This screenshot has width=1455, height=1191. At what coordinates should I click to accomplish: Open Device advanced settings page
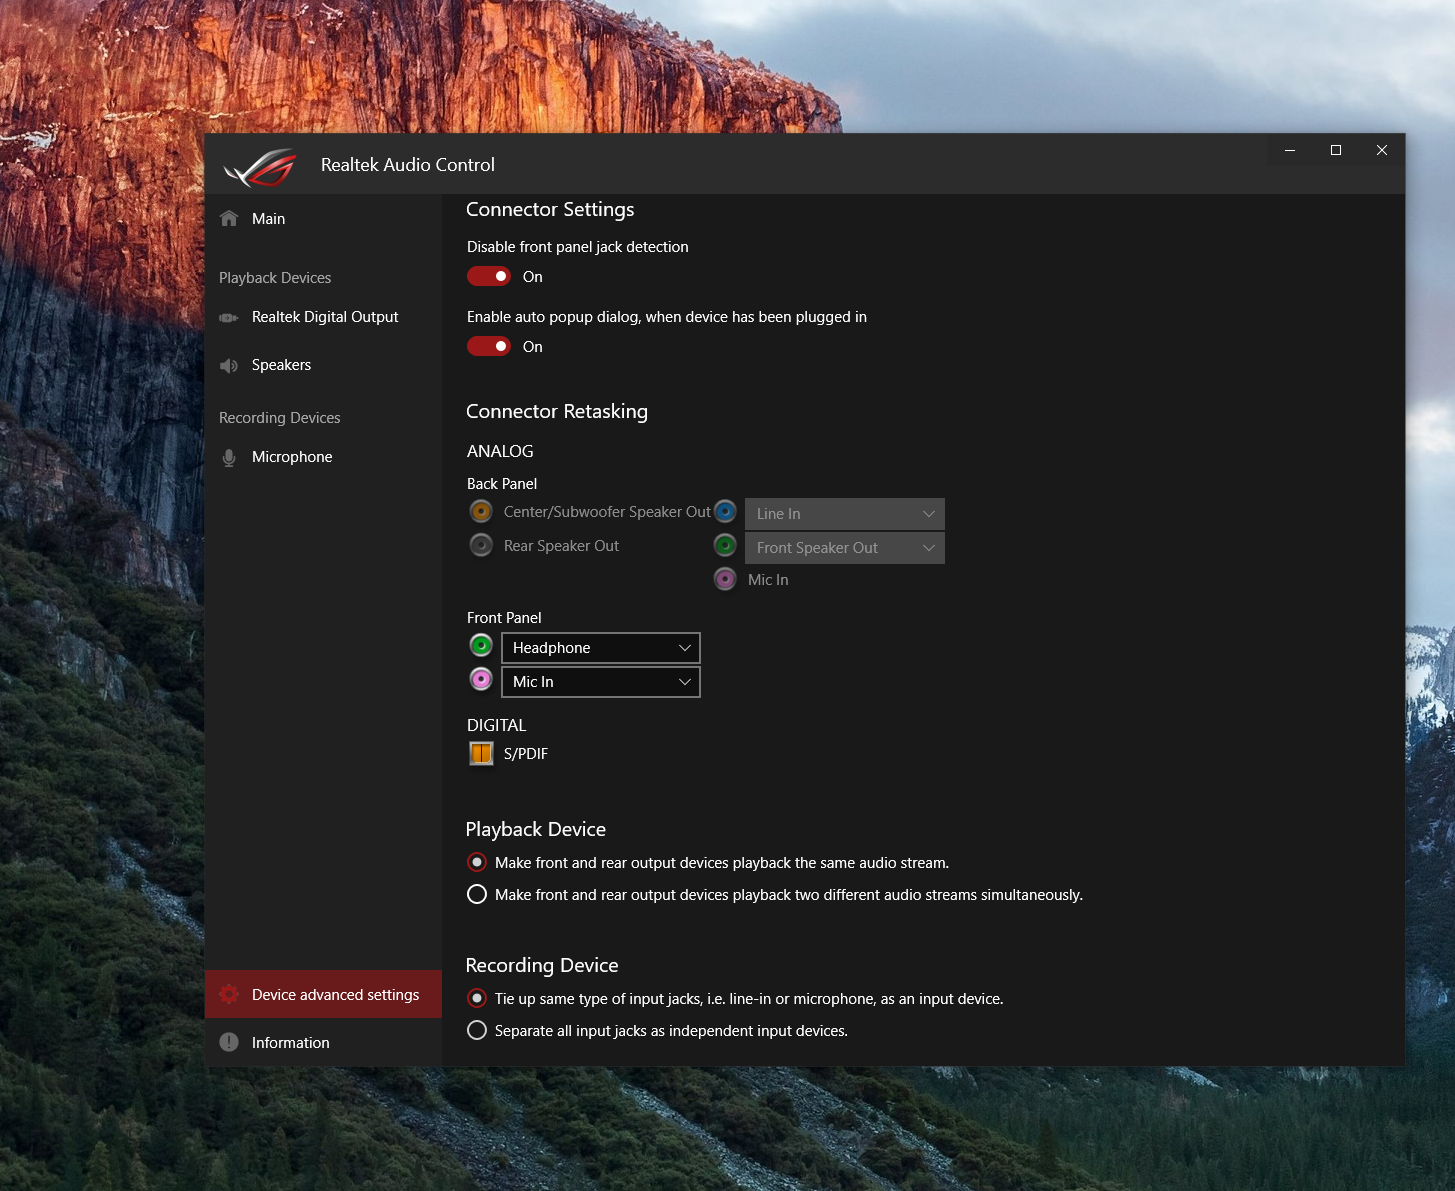323,994
